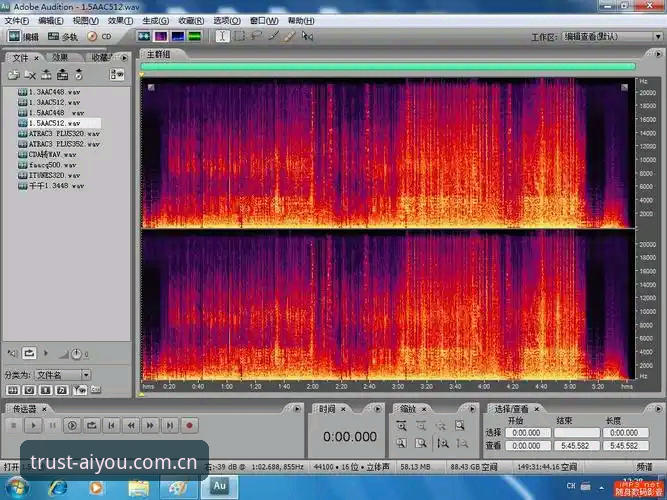Screen dimensions: 667x500
Task: Switch to the 效果 panel tab
Action: pos(60,57)
